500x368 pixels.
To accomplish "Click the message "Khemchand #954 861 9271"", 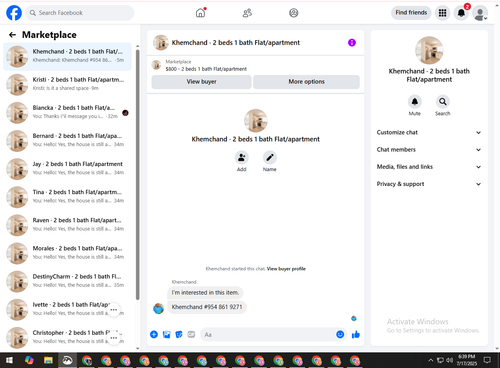I will tap(207, 307).
